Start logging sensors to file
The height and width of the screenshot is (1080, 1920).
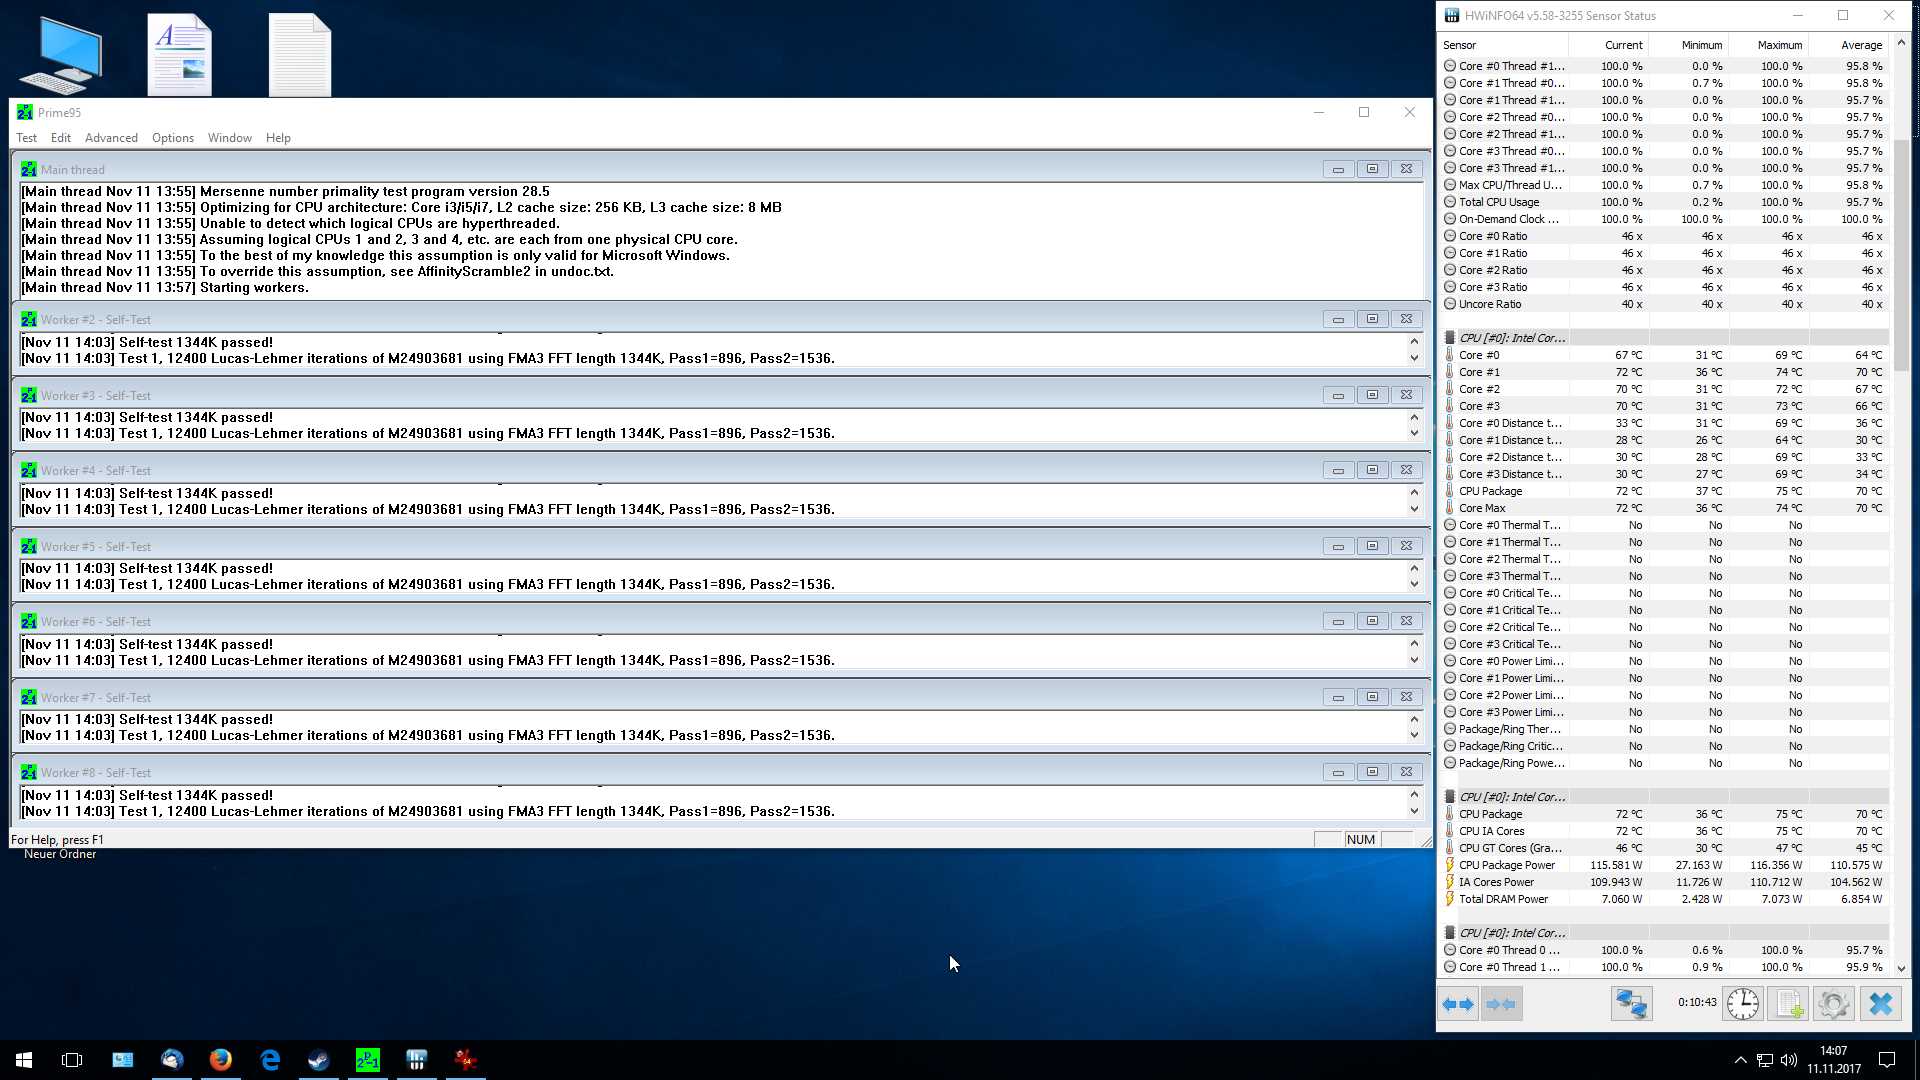(x=1788, y=1003)
